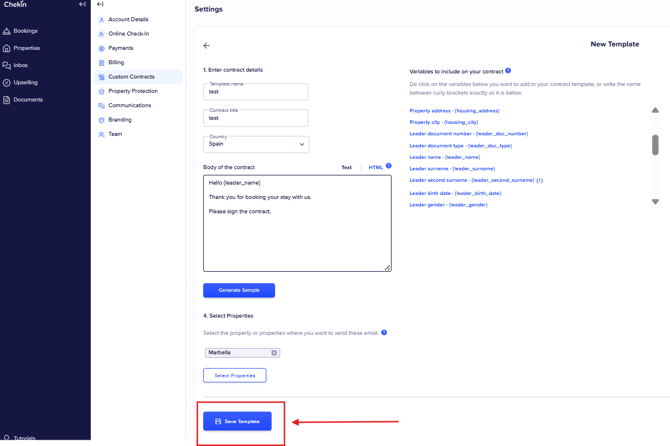Click inside the Template name field
The image size is (670, 446).
coord(256,92)
